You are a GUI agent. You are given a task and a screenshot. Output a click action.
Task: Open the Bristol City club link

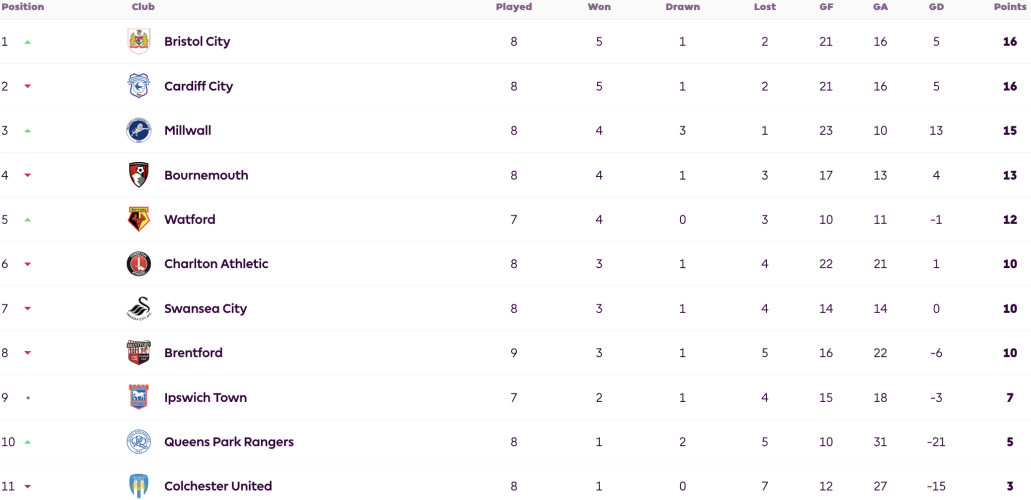[197, 41]
